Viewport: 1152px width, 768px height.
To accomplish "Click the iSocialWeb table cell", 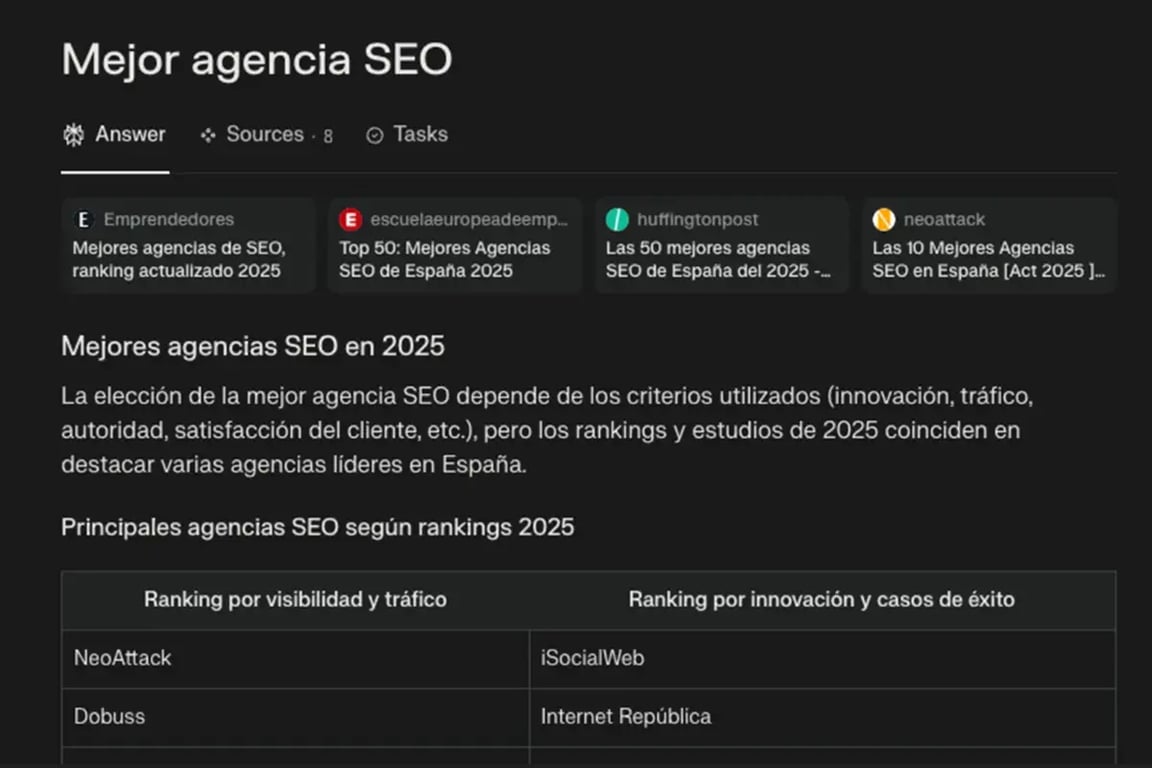I will tap(822, 658).
